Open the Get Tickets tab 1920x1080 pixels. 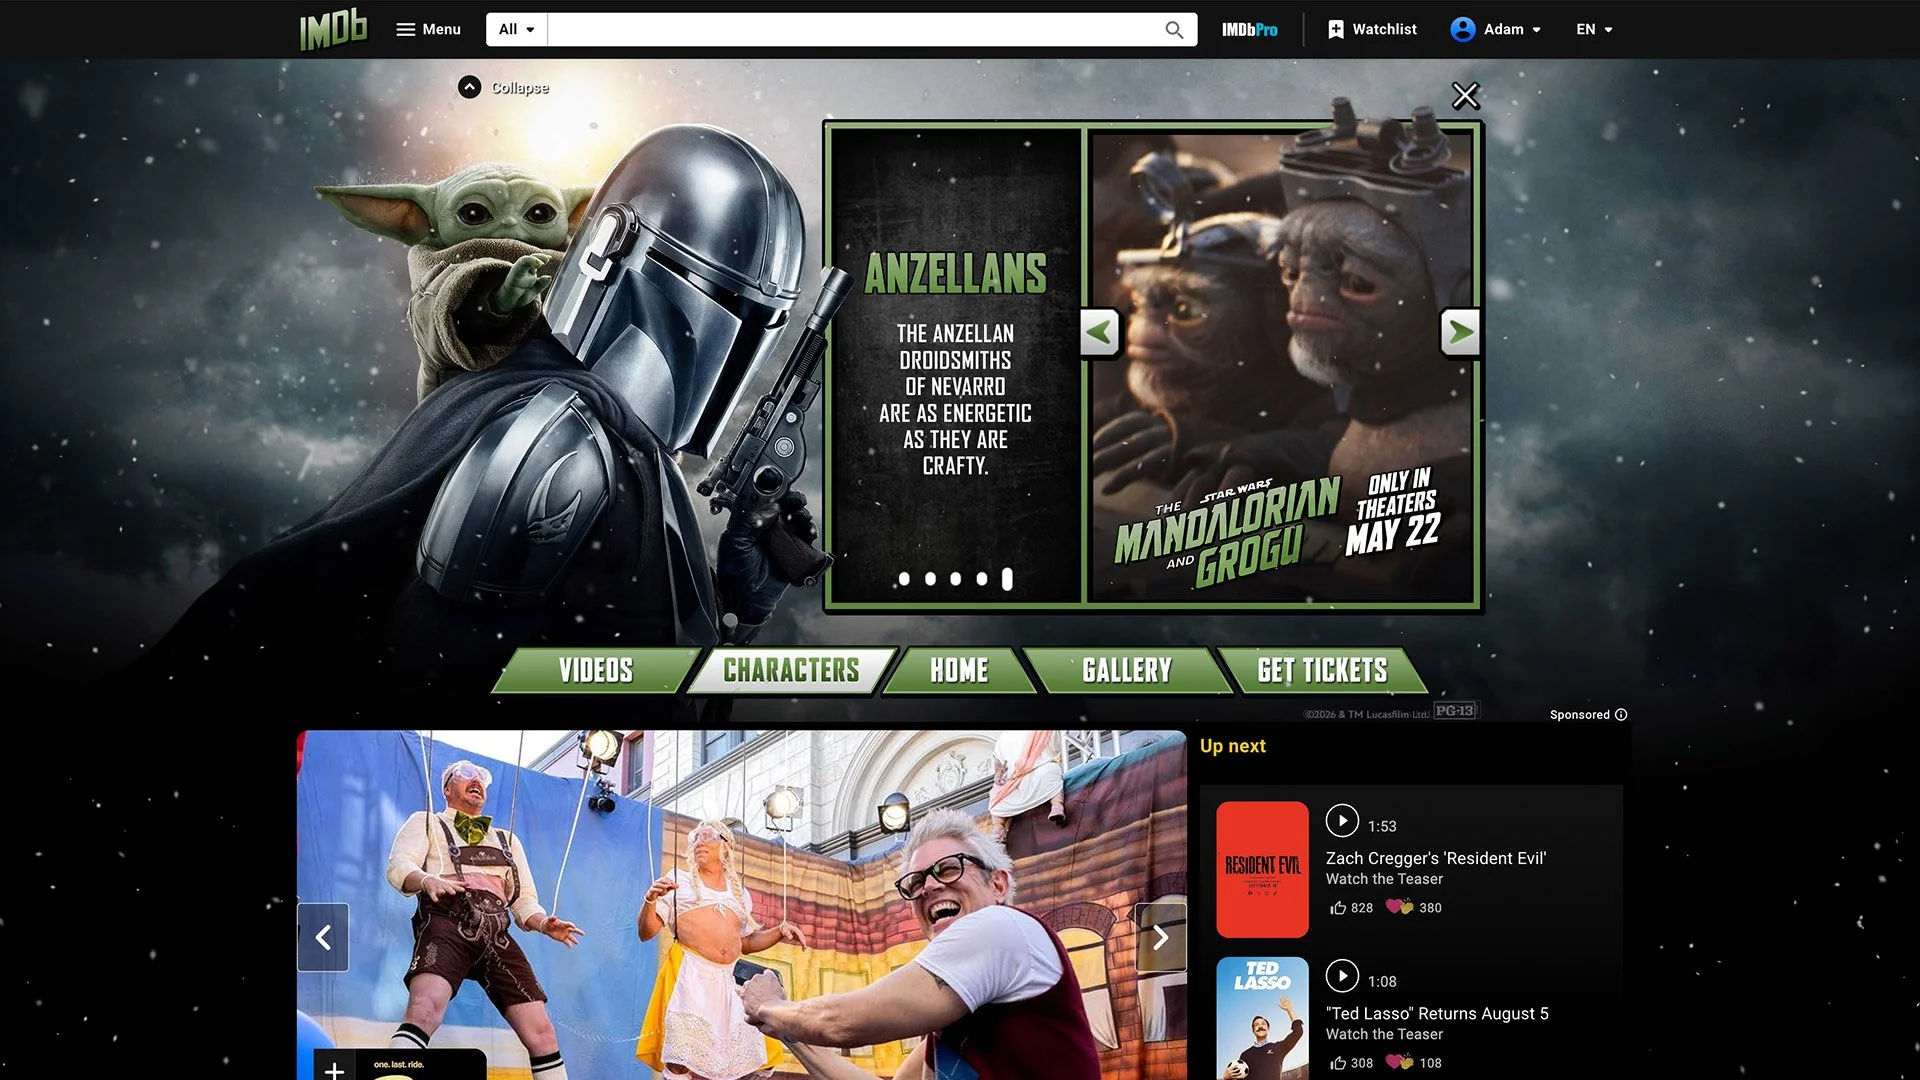pyautogui.click(x=1322, y=670)
